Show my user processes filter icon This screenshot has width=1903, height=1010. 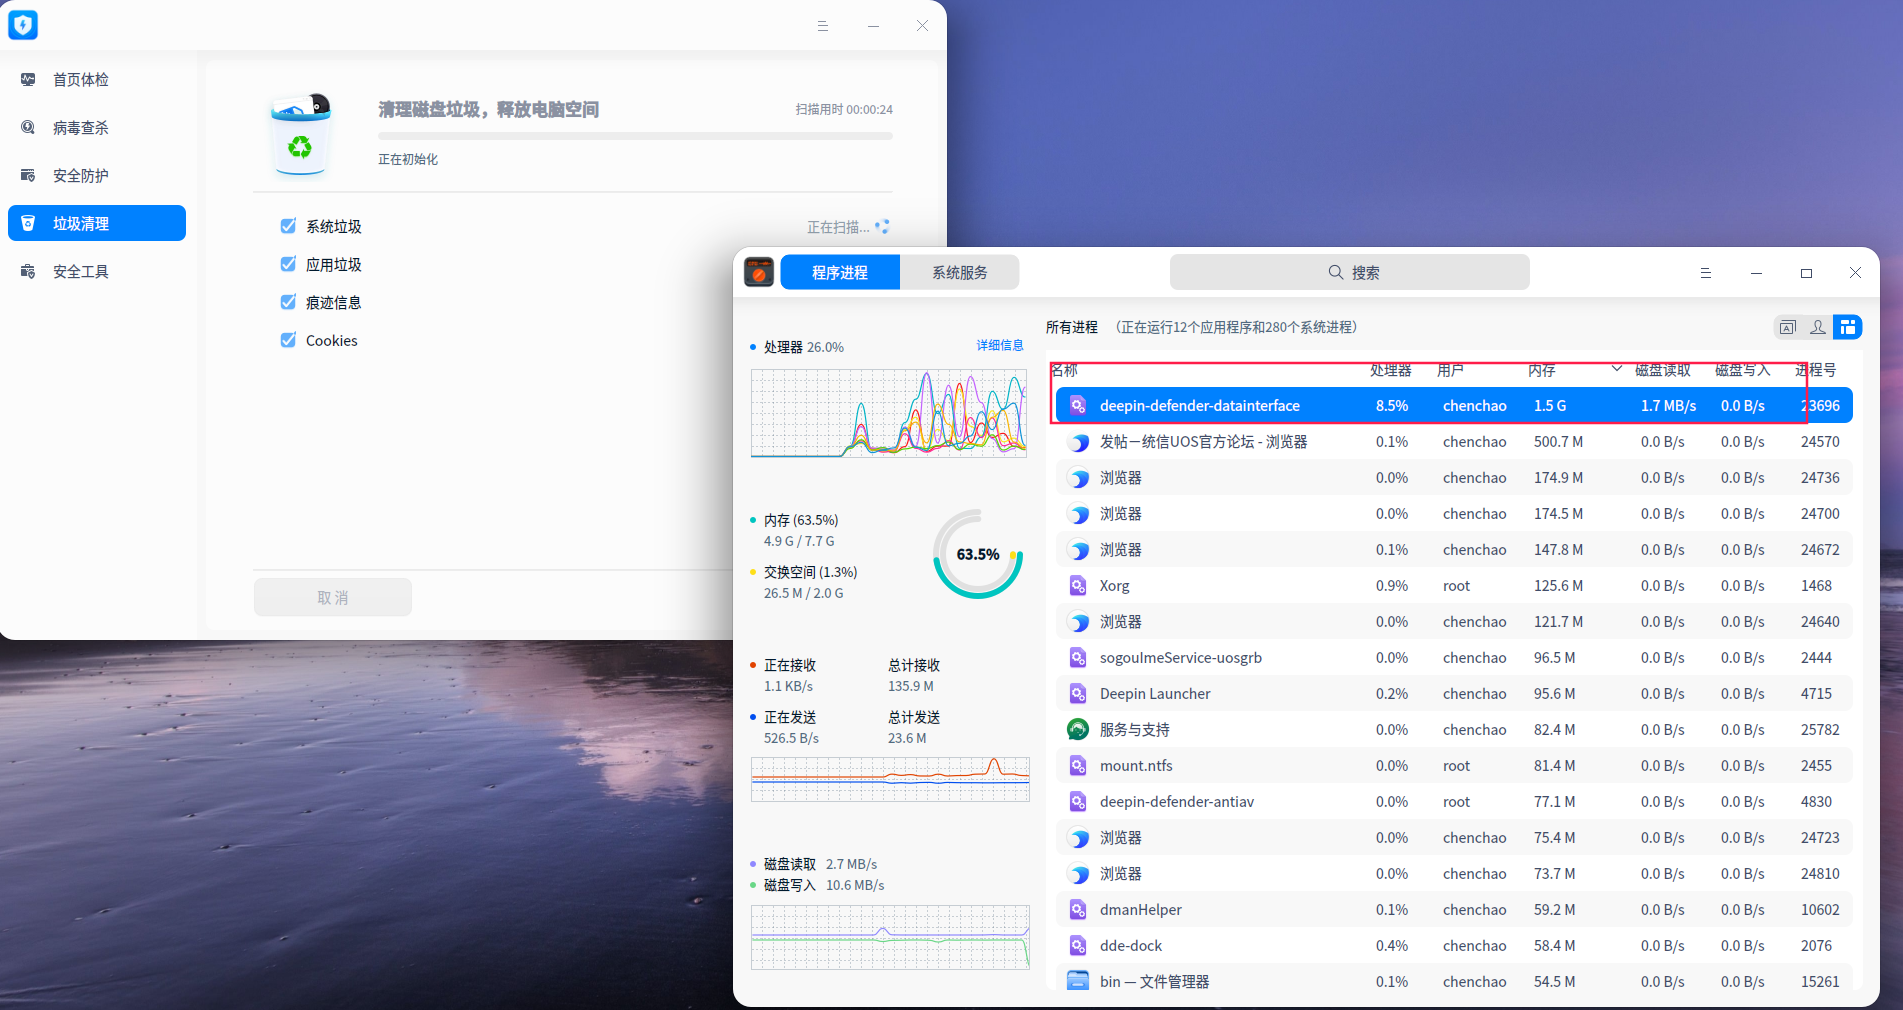pos(1818,327)
